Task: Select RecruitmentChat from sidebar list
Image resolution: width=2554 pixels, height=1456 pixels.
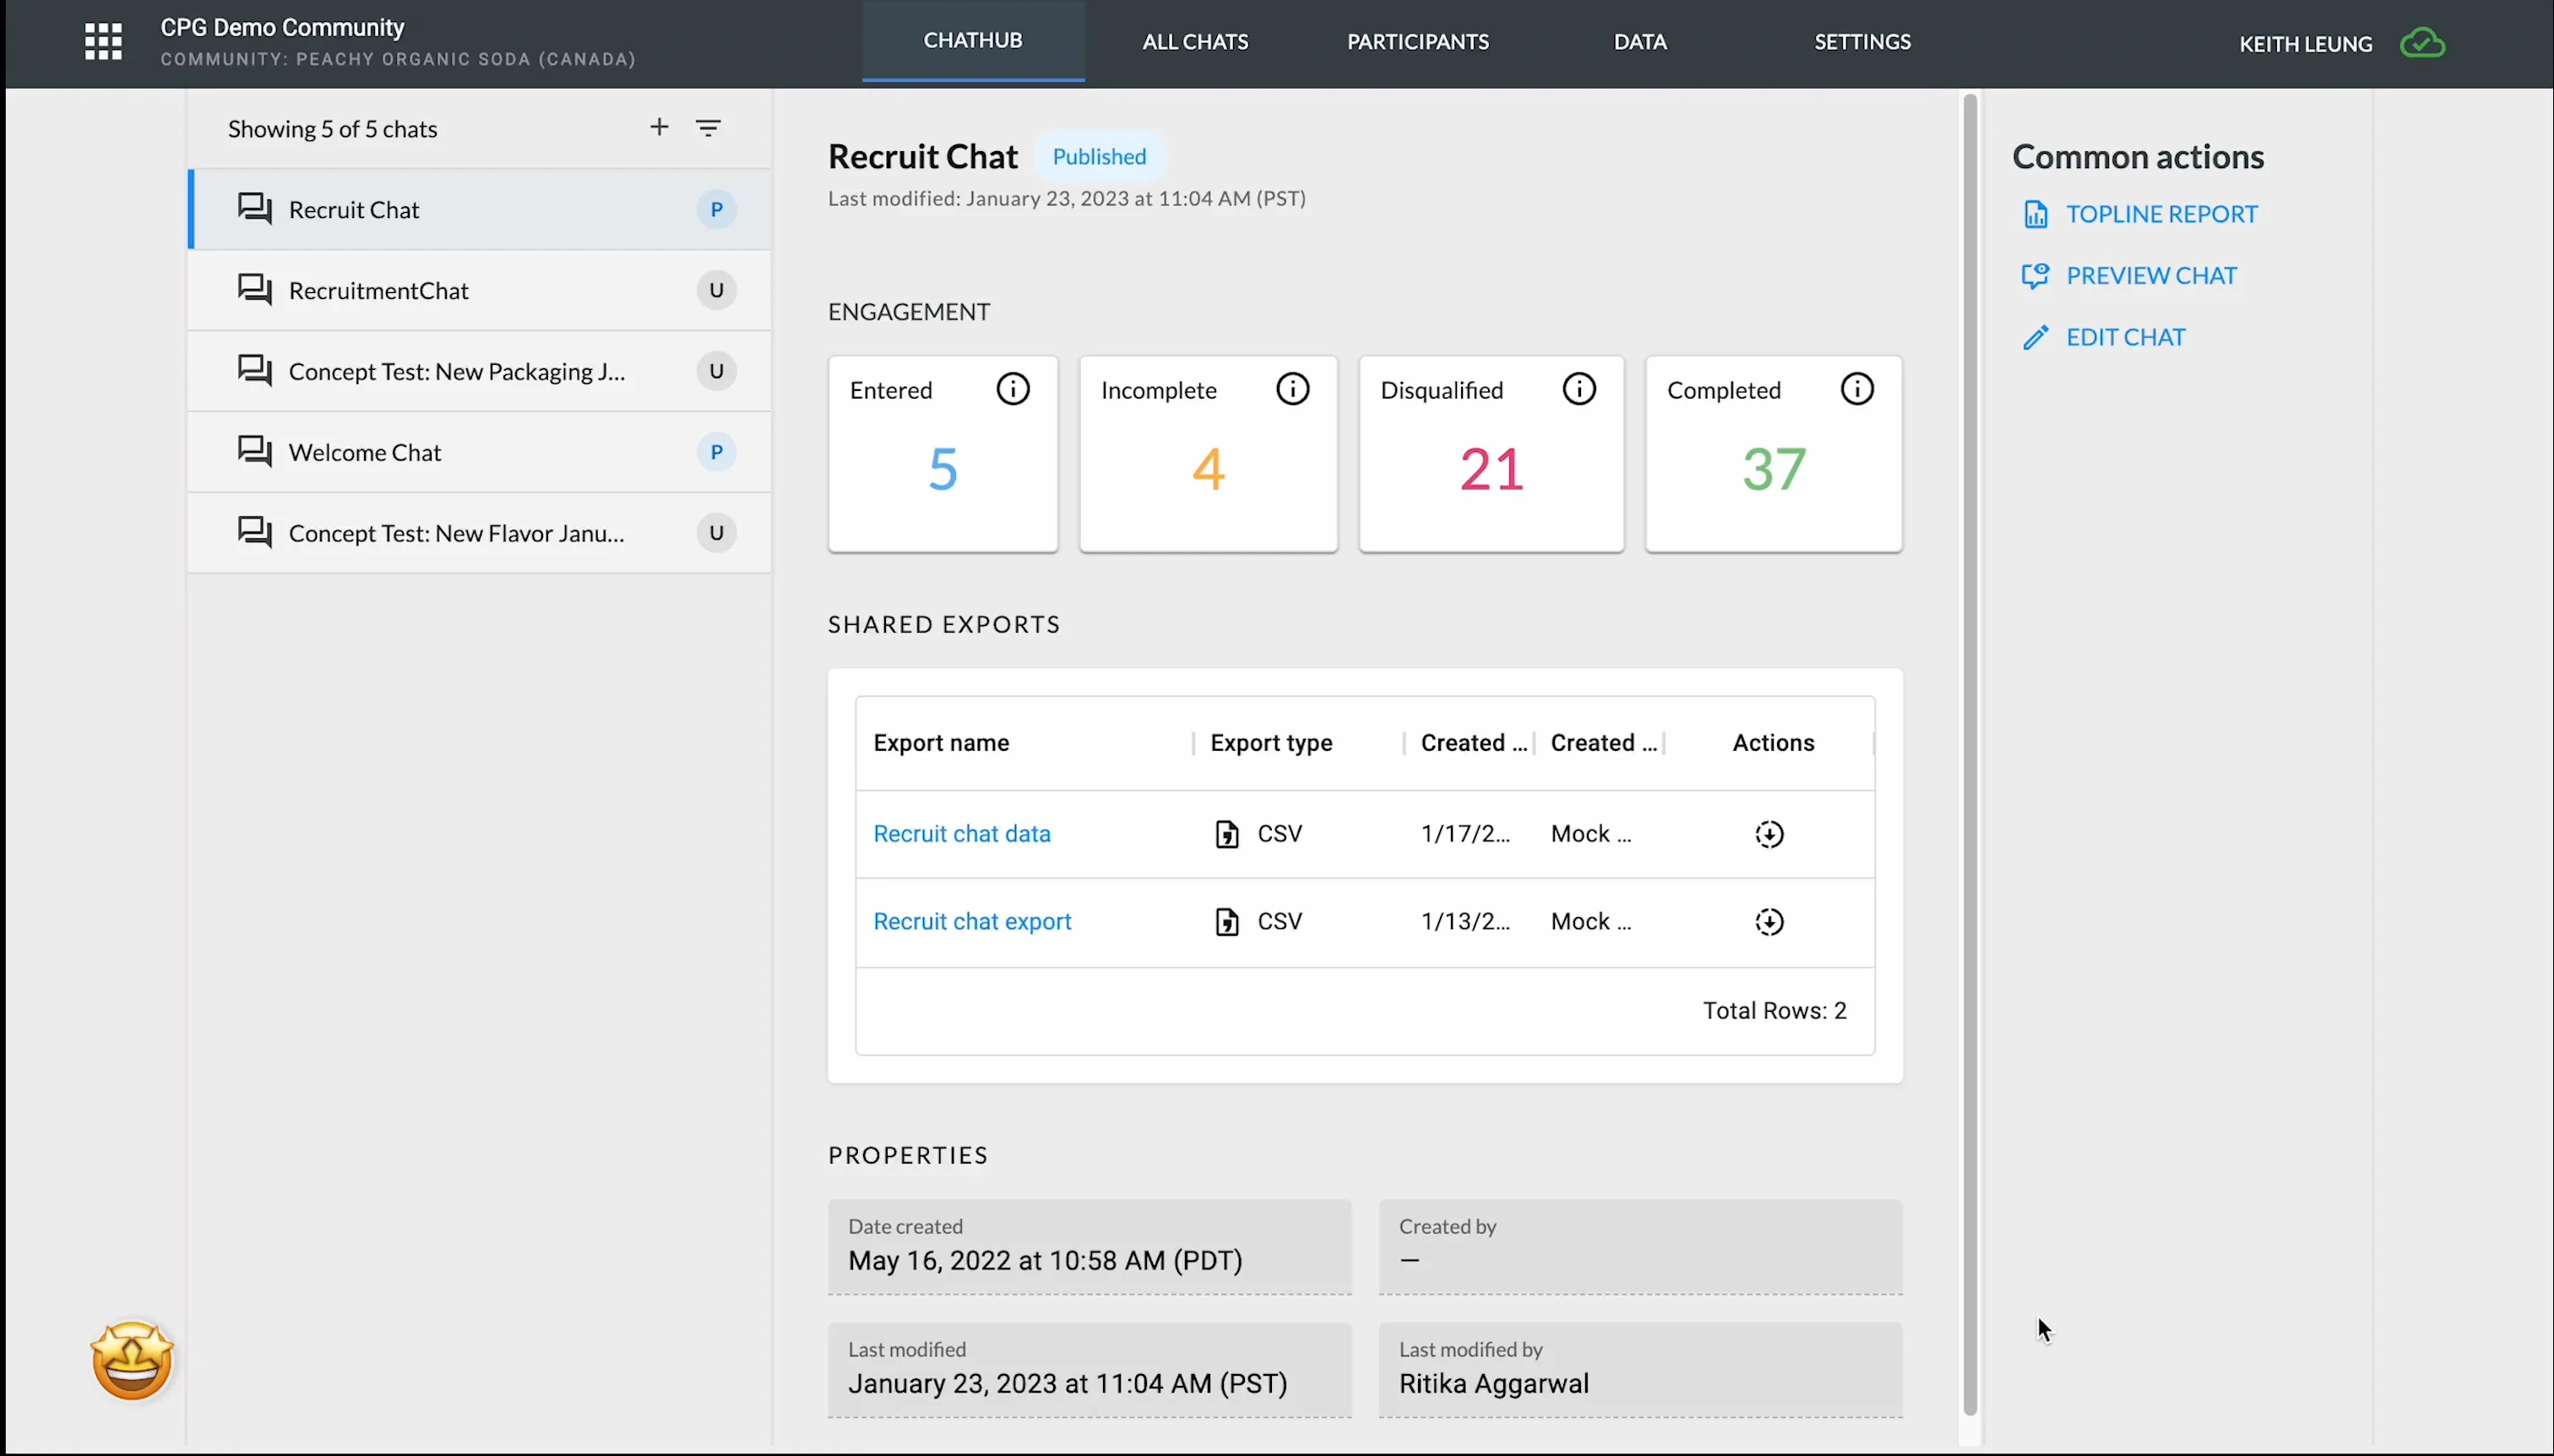Action: [379, 290]
